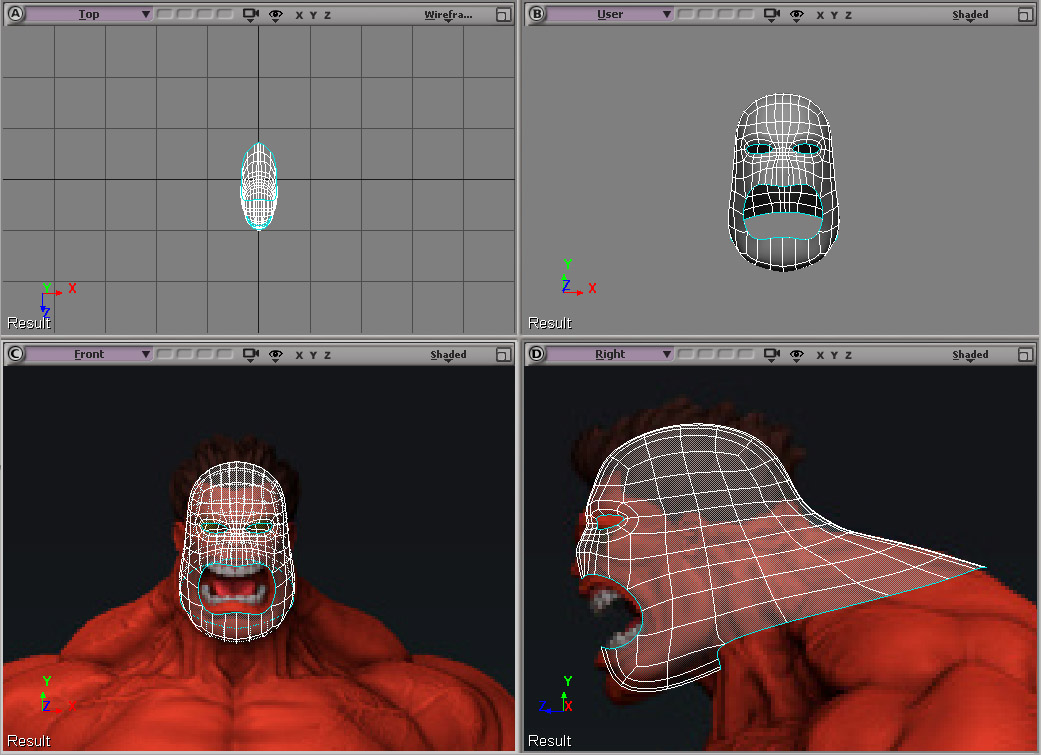The height and width of the screenshot is (755, 1041).
Task: Open the Wireframe display mode menu in Top view
Action: [448, 15]
